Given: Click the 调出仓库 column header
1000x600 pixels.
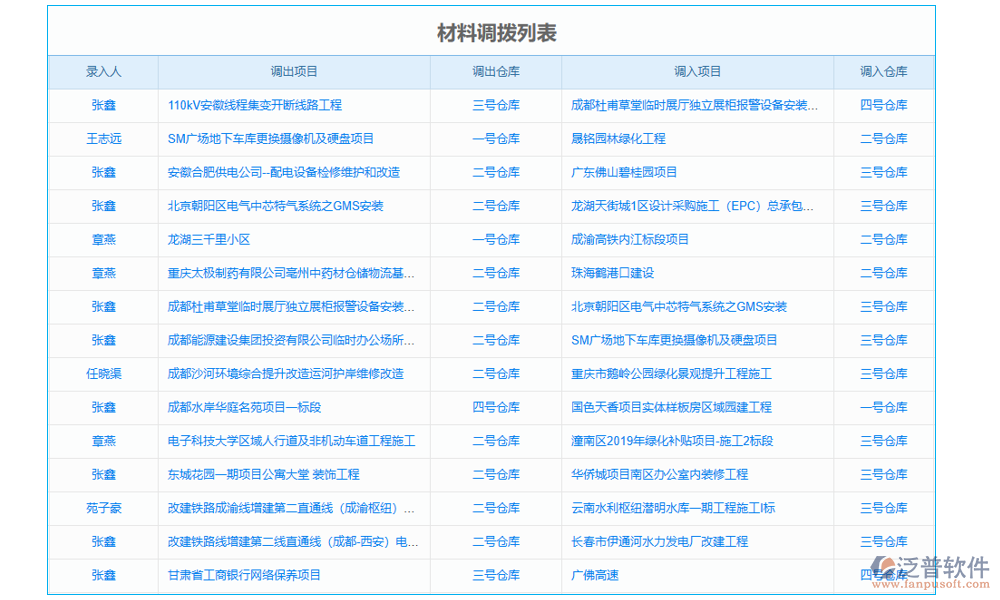Looking at the screenshot, I should click(x=495, y=71).
